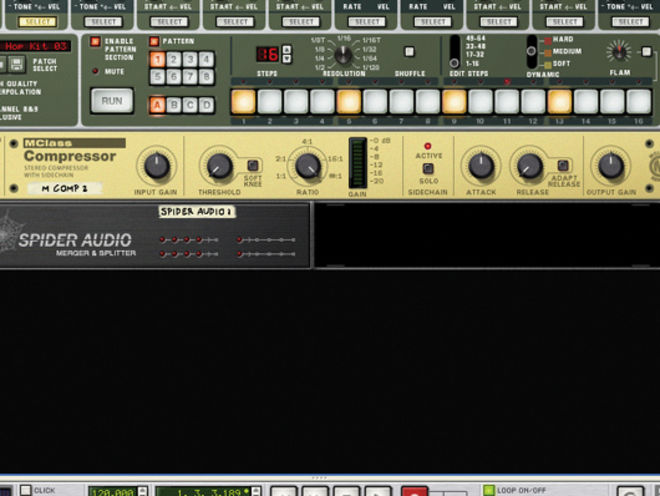Toggle step 6 button
The height and width of the screenshot is (496, 660).
375,101
